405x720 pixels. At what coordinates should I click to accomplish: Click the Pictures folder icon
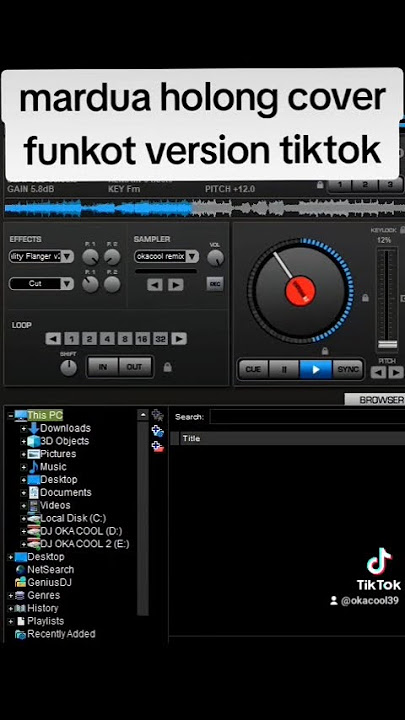coord(34,454)
